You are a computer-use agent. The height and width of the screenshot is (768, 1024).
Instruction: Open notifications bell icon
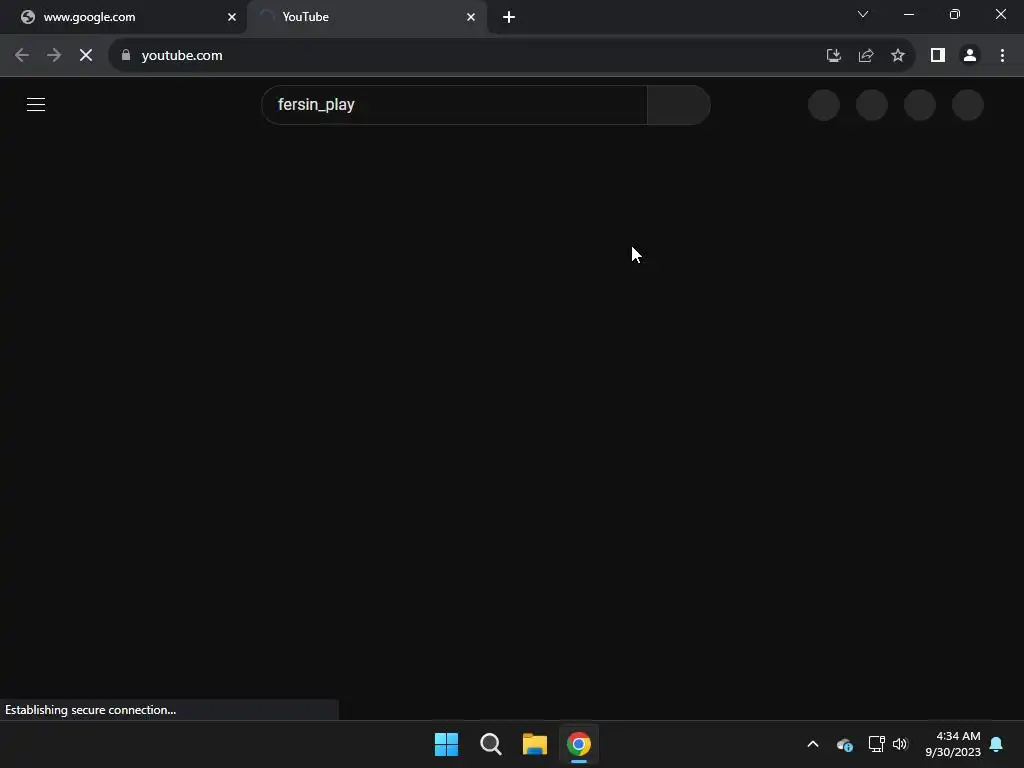point(997,744)
